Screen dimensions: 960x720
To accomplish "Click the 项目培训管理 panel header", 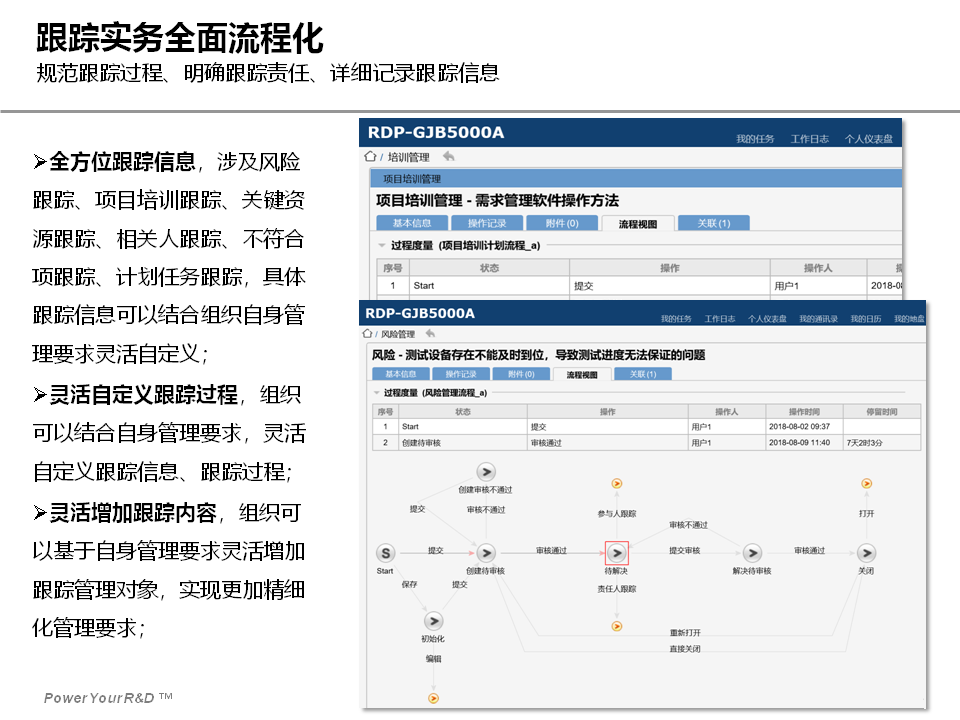I will [636, 179].
